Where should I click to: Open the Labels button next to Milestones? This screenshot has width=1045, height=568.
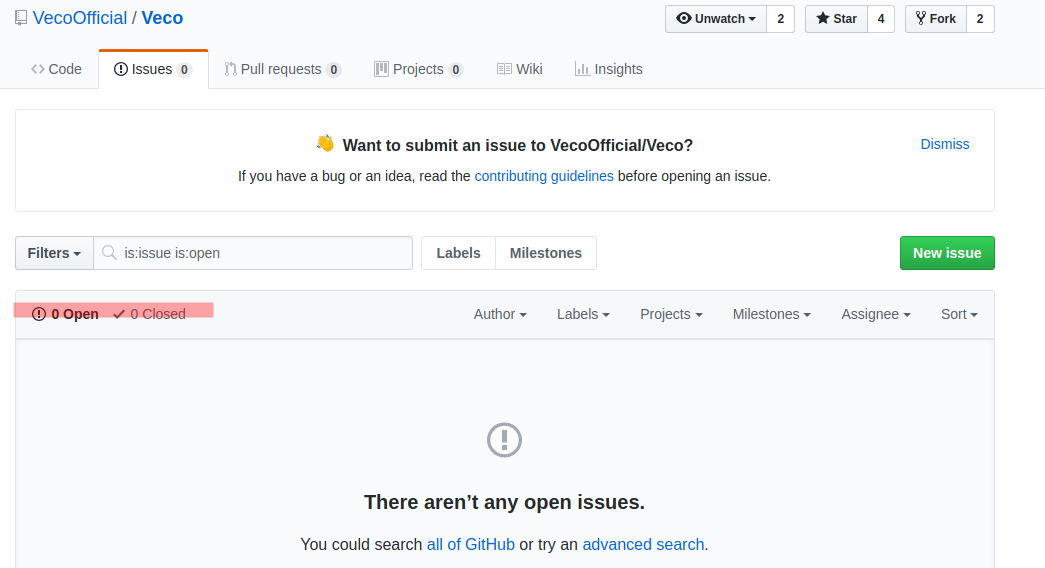[x=459, y=253]
